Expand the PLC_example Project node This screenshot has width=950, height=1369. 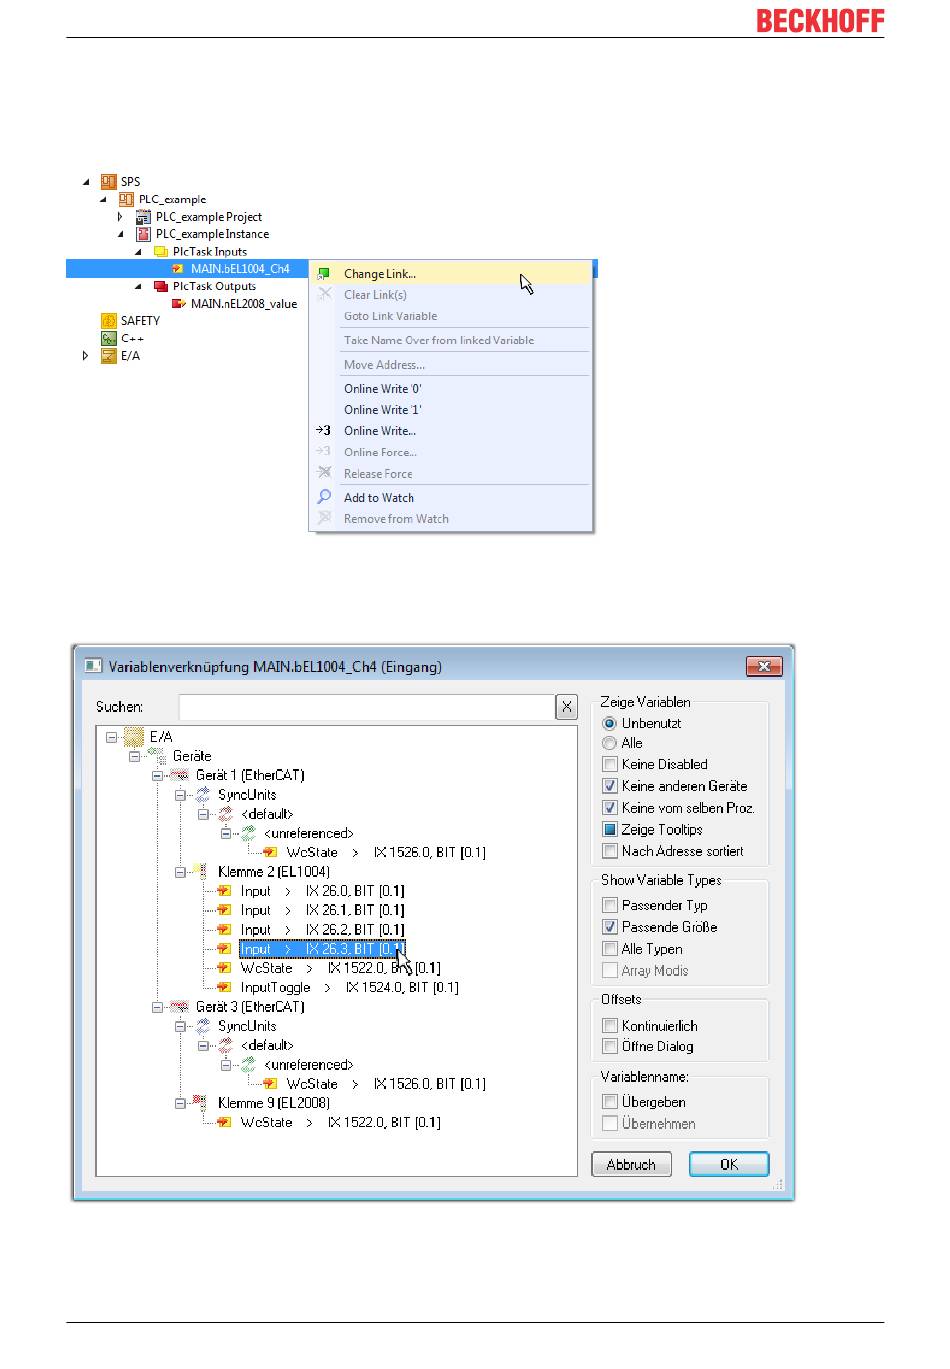click(121, 216)
